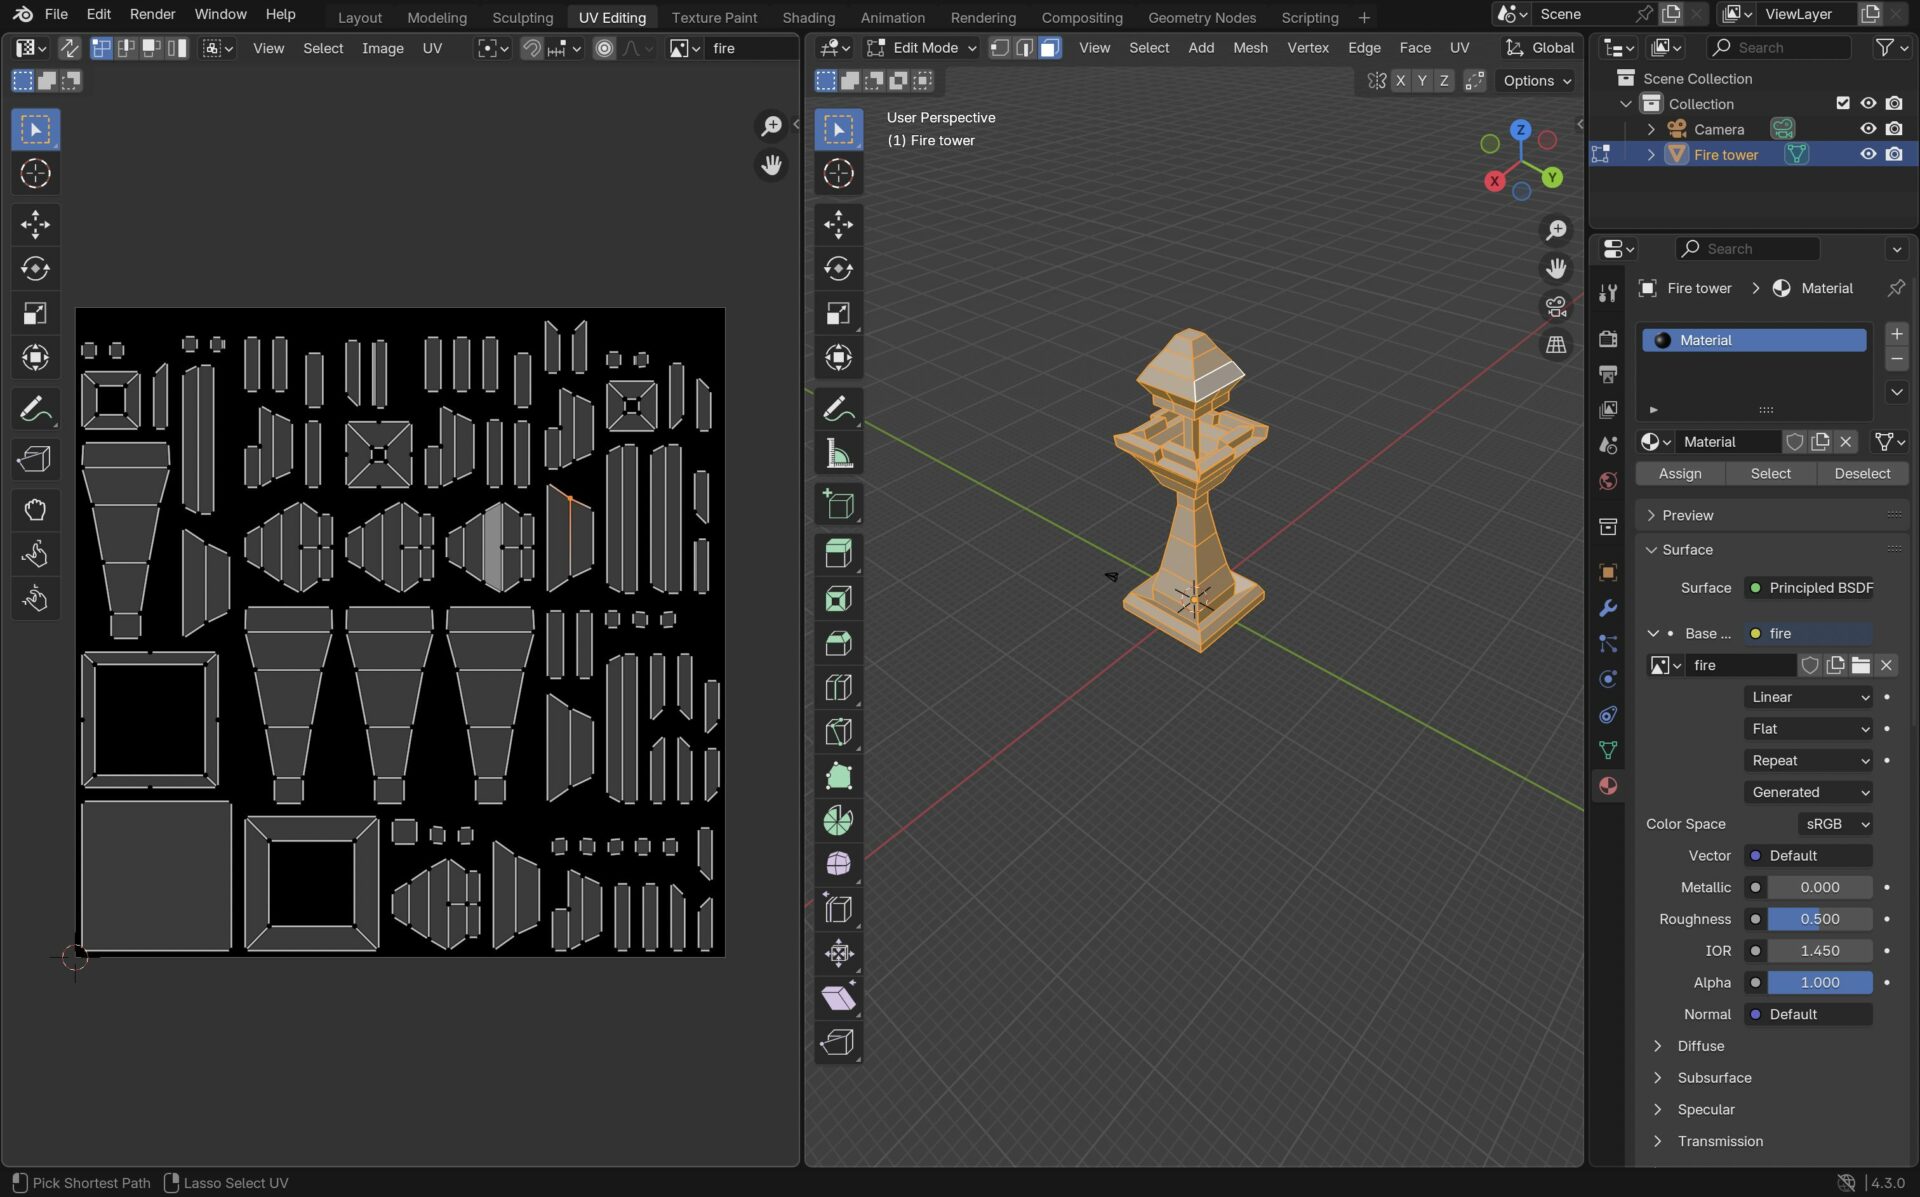
Task: Select the Grab tool in UV editor
Action: (35, 510)
